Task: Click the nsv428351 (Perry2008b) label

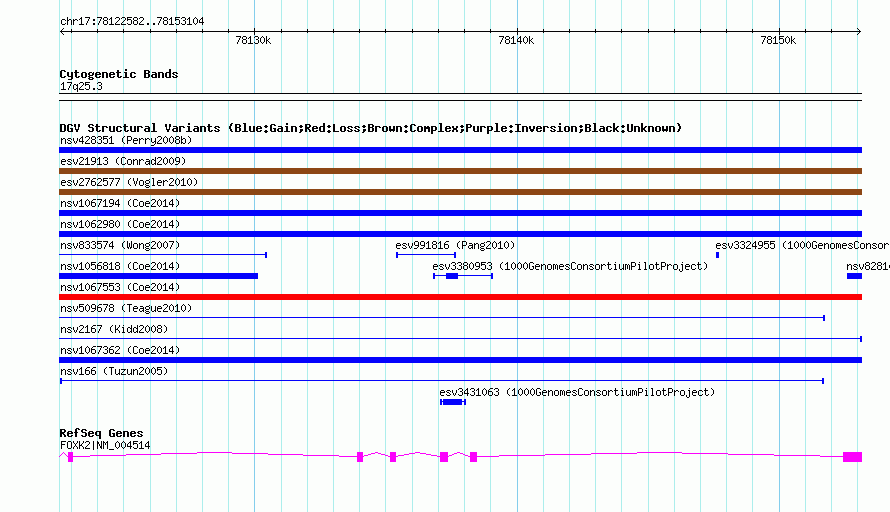Action: click(x=126, y=140)
